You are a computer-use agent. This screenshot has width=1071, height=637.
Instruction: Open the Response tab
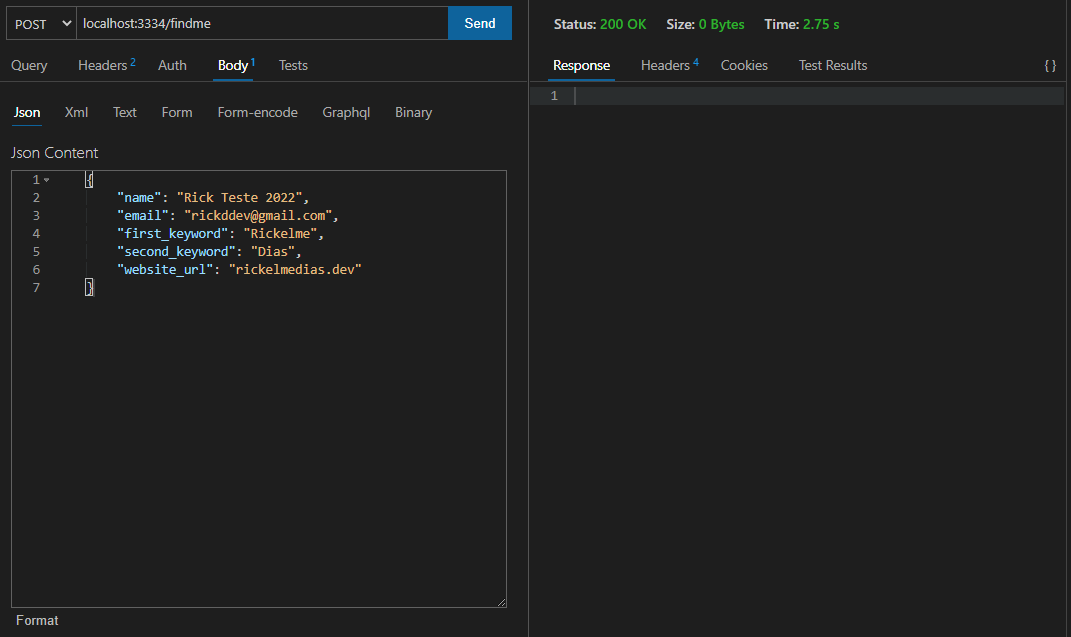581,66
